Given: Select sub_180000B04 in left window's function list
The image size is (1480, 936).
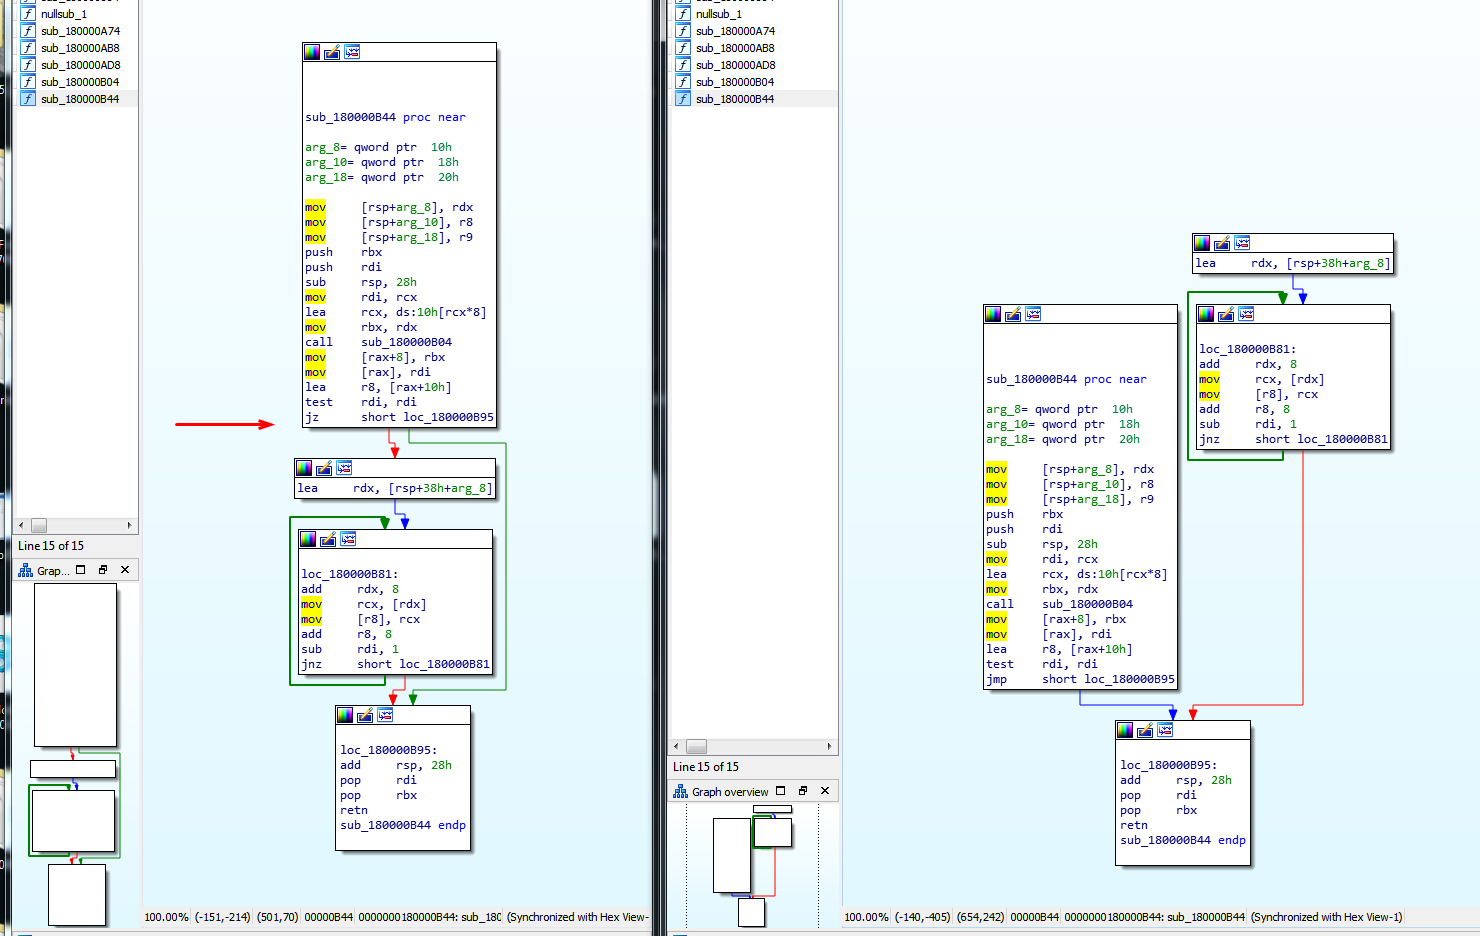Looking at the screenshot, I should click(x=78, y=82).
